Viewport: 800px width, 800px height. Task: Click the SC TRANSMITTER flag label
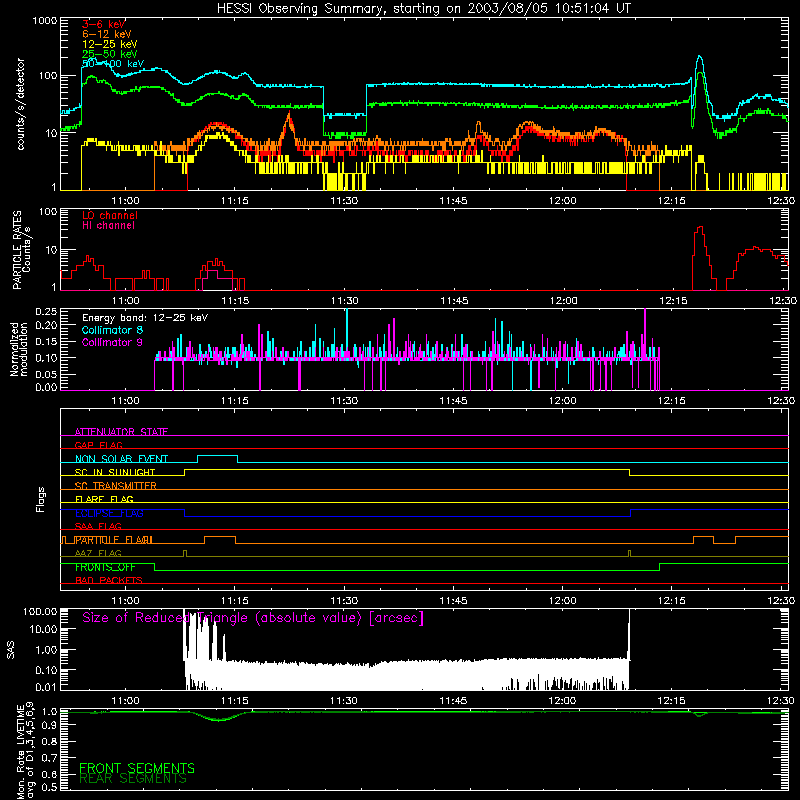coord(116,485)
